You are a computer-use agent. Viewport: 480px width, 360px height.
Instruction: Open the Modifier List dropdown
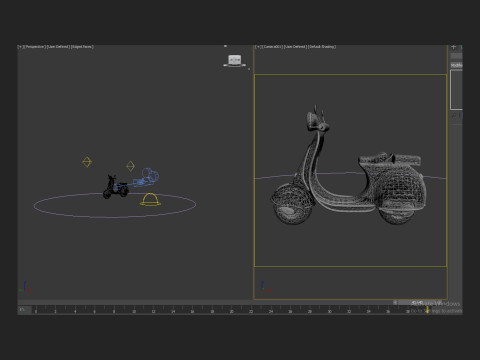[x=456, y=65]
